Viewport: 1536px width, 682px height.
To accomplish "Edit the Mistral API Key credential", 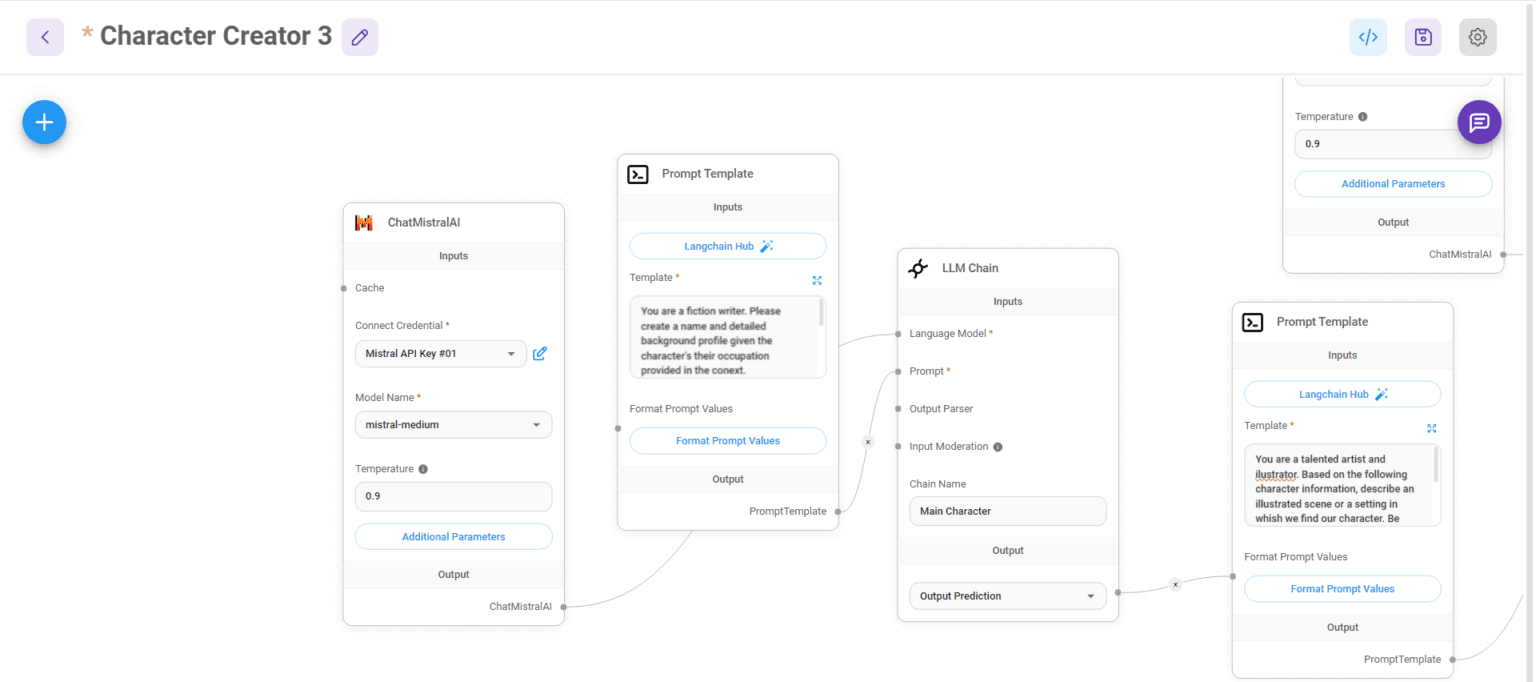I will tap(539, 353).
